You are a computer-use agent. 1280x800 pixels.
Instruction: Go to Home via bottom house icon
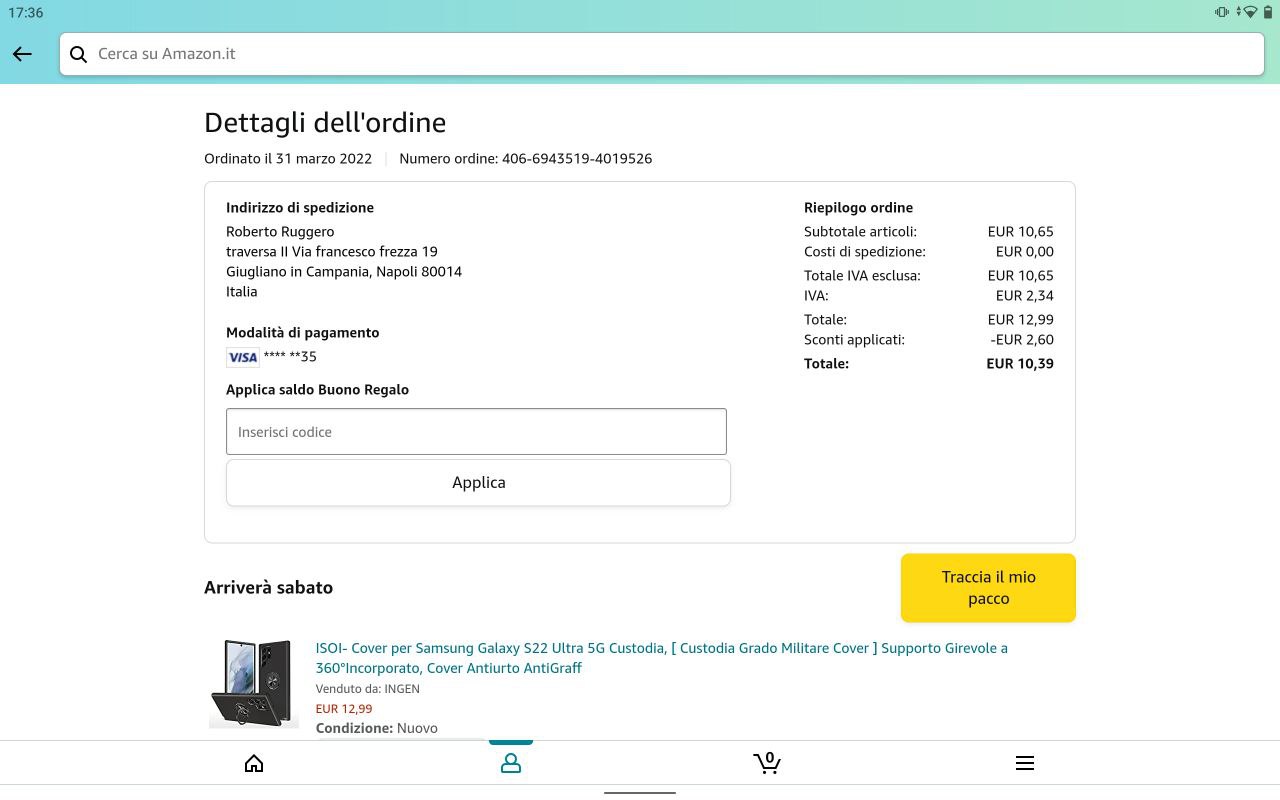[254, 764]
